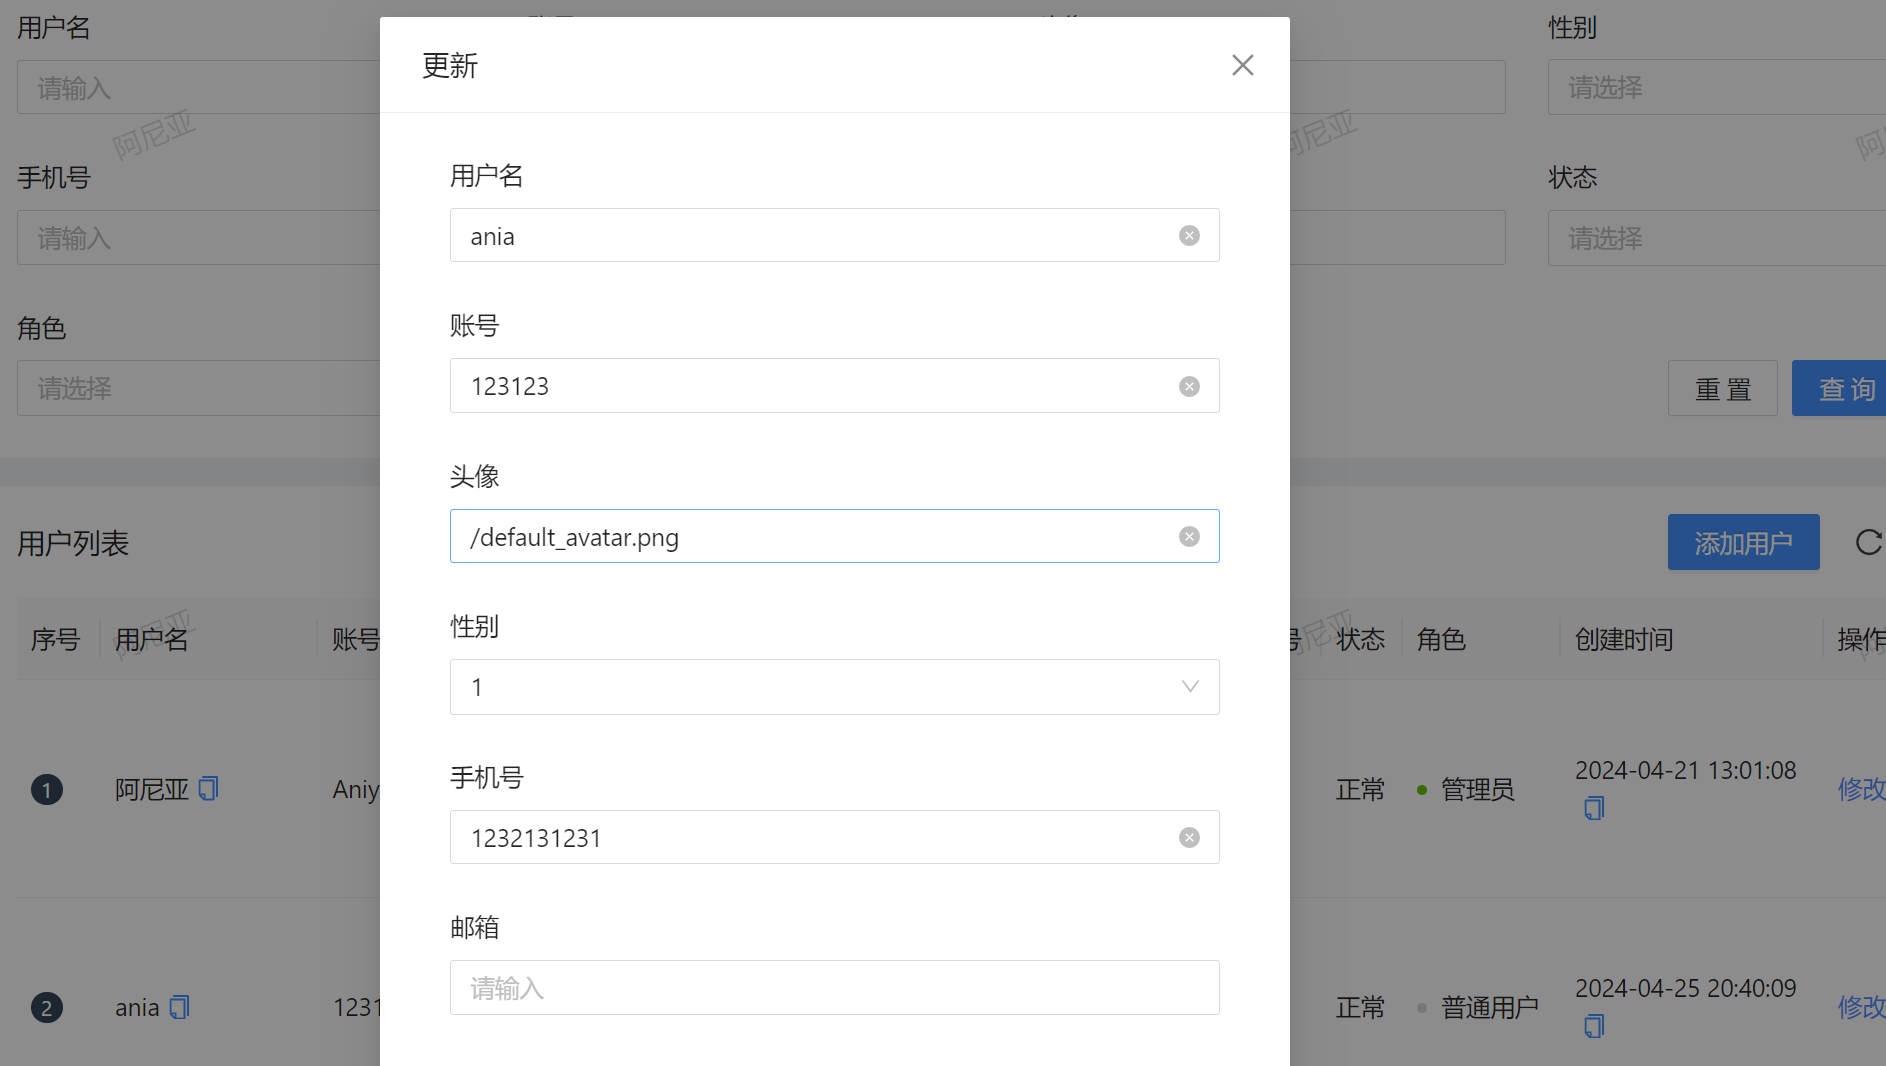This screenshot has width=1886, height=1066.
Task: Click 修改 link for 阿尼亚 row
Action: tap(1861, 789)
